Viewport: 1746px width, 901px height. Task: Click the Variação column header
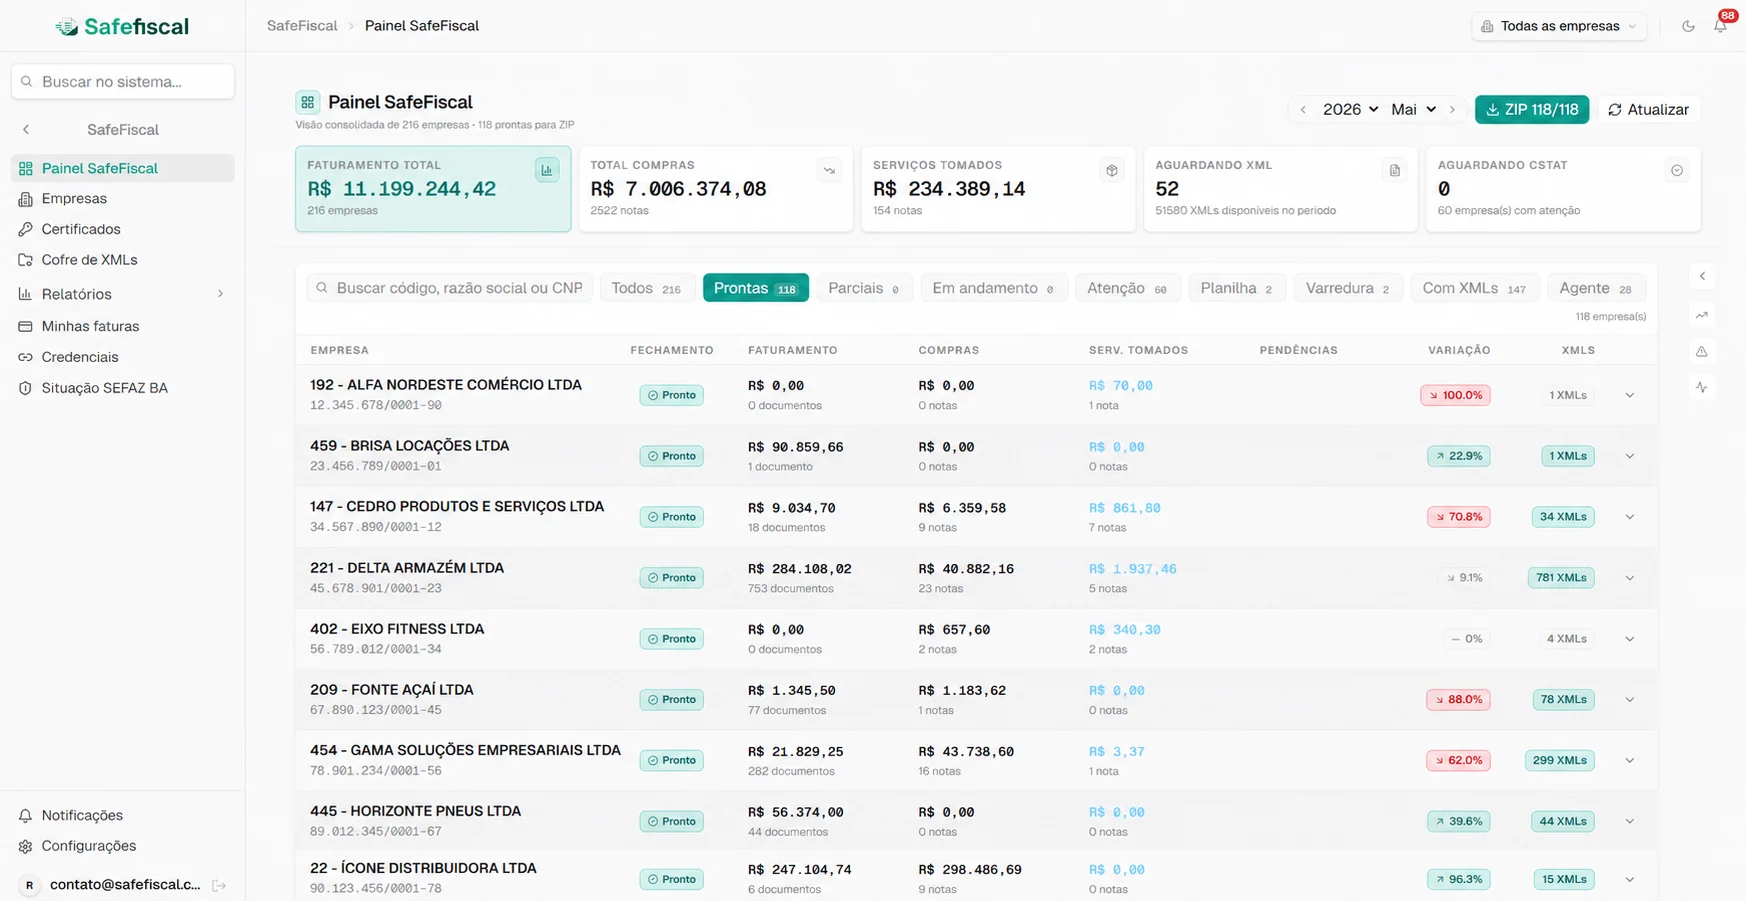(1459, 350)
